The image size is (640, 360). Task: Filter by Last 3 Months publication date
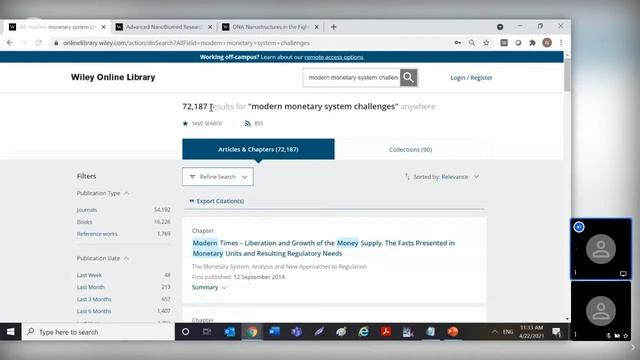(x=94, y=299)
